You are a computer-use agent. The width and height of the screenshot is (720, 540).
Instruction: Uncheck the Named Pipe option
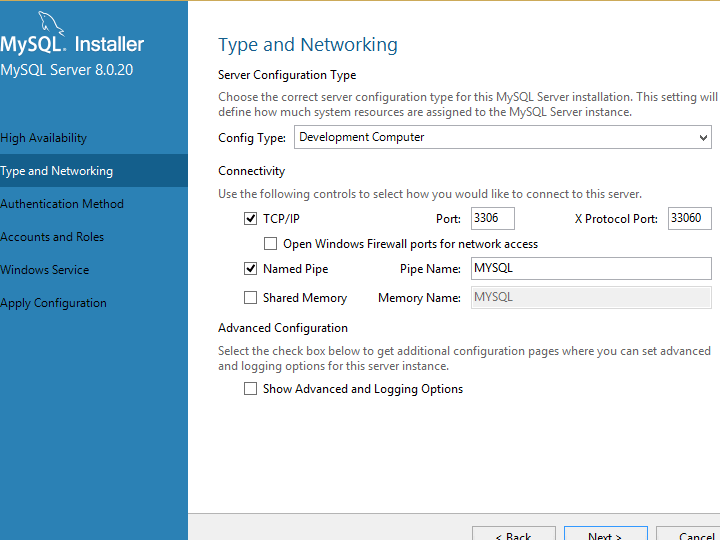pyautogui.click(x=250, y=268)
